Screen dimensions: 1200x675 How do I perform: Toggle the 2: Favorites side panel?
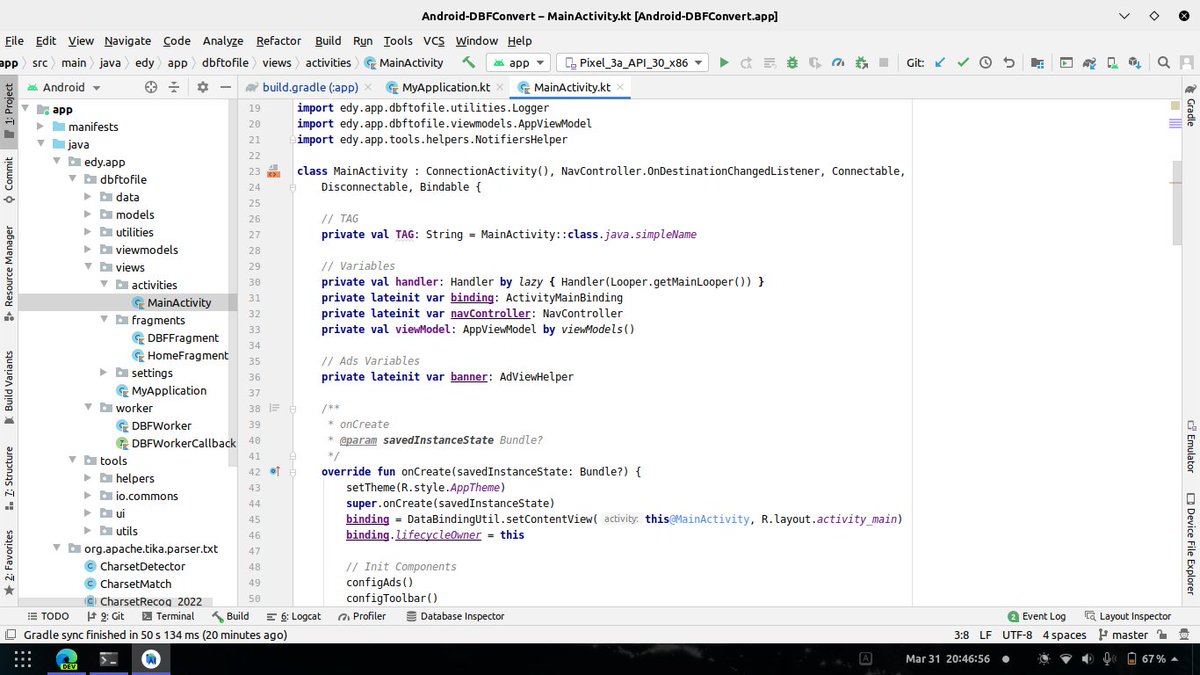[9, 562]
